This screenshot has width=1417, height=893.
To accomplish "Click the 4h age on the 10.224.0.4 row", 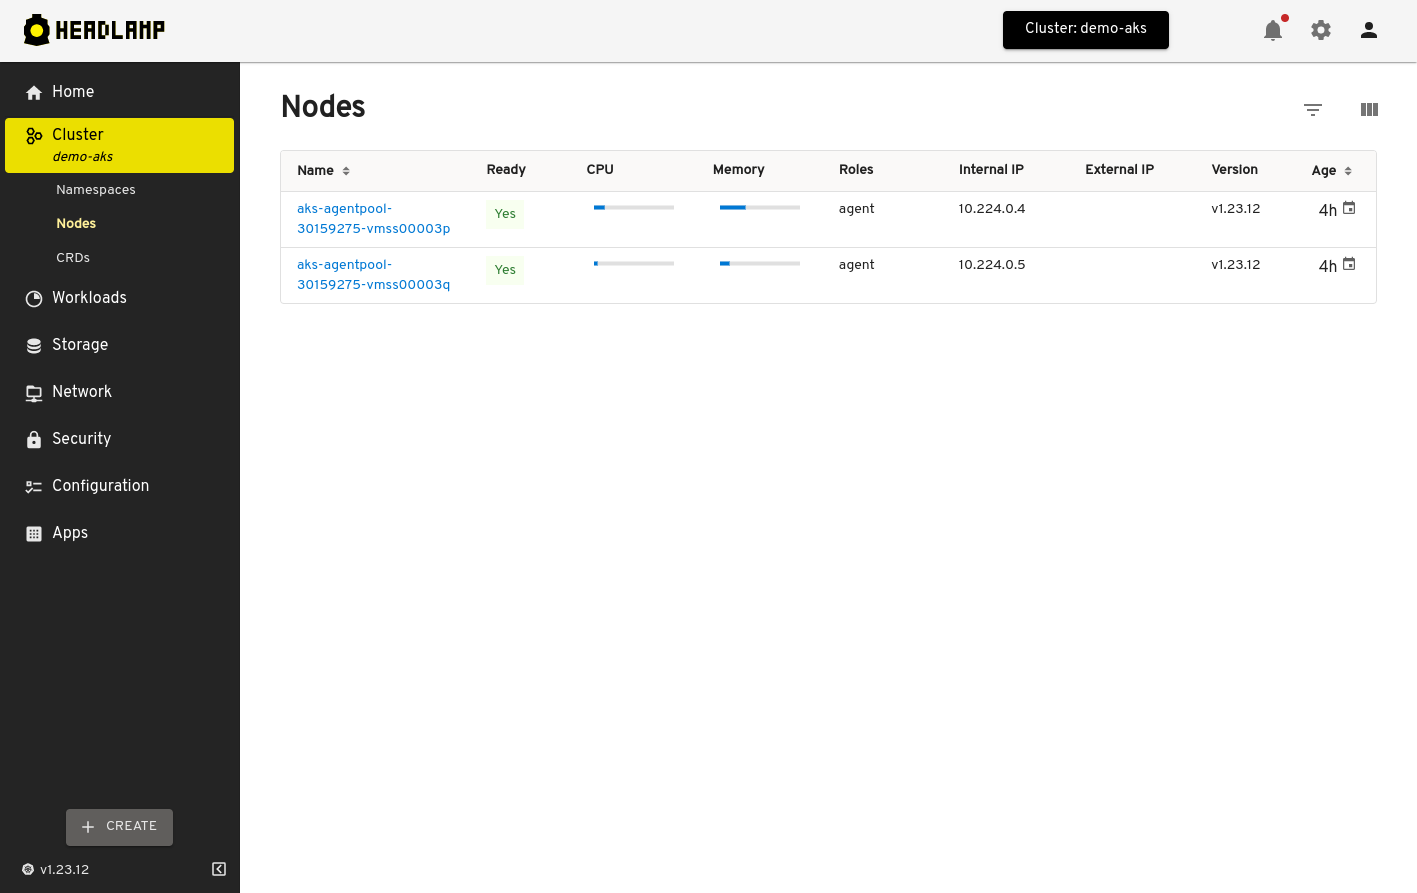I will [1328, 210].
